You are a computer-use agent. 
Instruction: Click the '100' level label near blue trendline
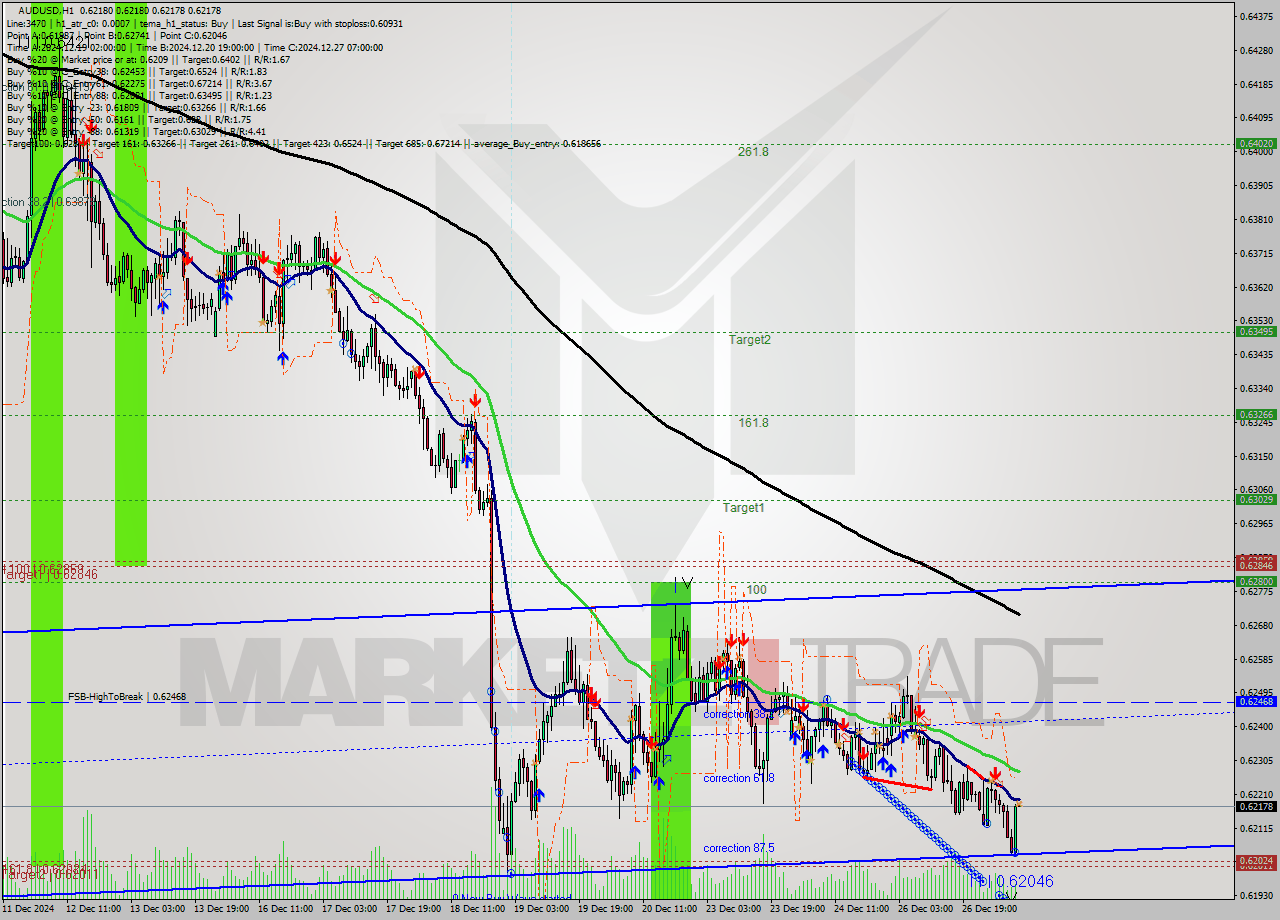pyautogui.click(x=757, y=590)
